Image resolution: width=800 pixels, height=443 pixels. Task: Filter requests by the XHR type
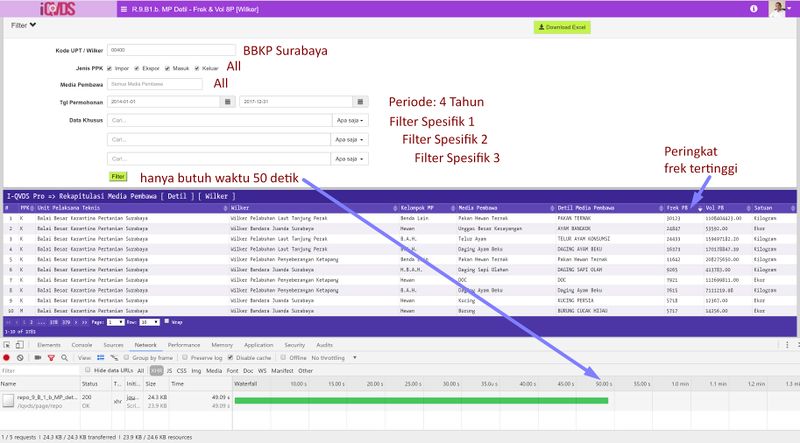[x=157, y=371]
